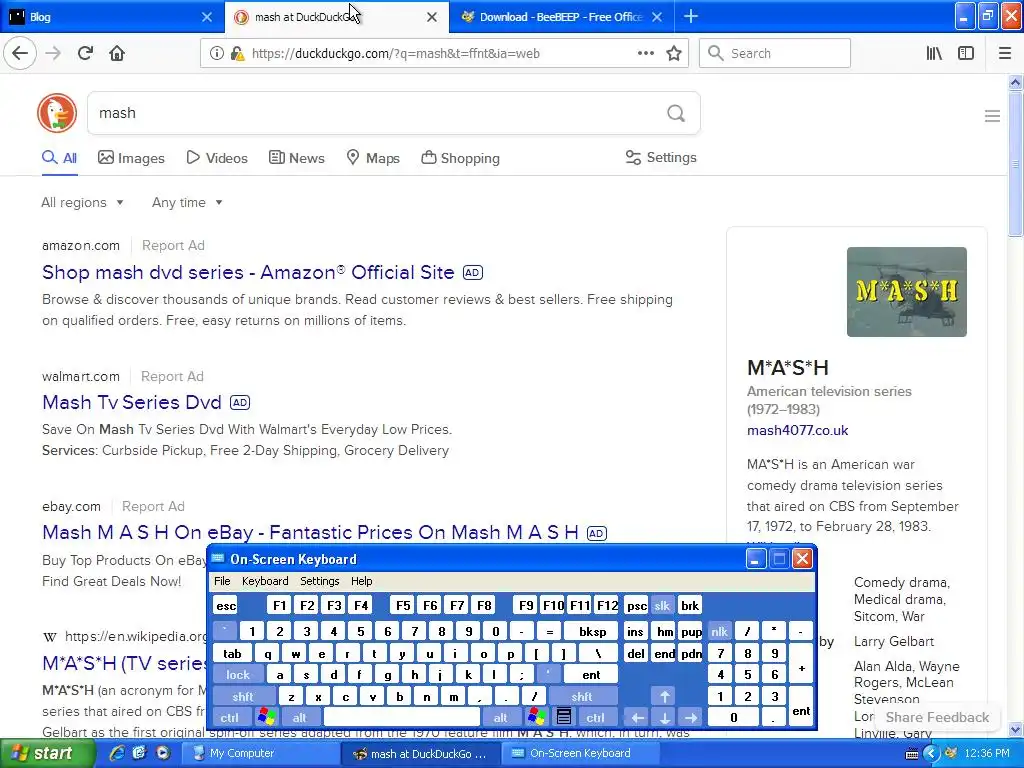Click the bksp key on keyboard
The height and width of the screenshot is (768, 1024).
(x=592, y=632)
